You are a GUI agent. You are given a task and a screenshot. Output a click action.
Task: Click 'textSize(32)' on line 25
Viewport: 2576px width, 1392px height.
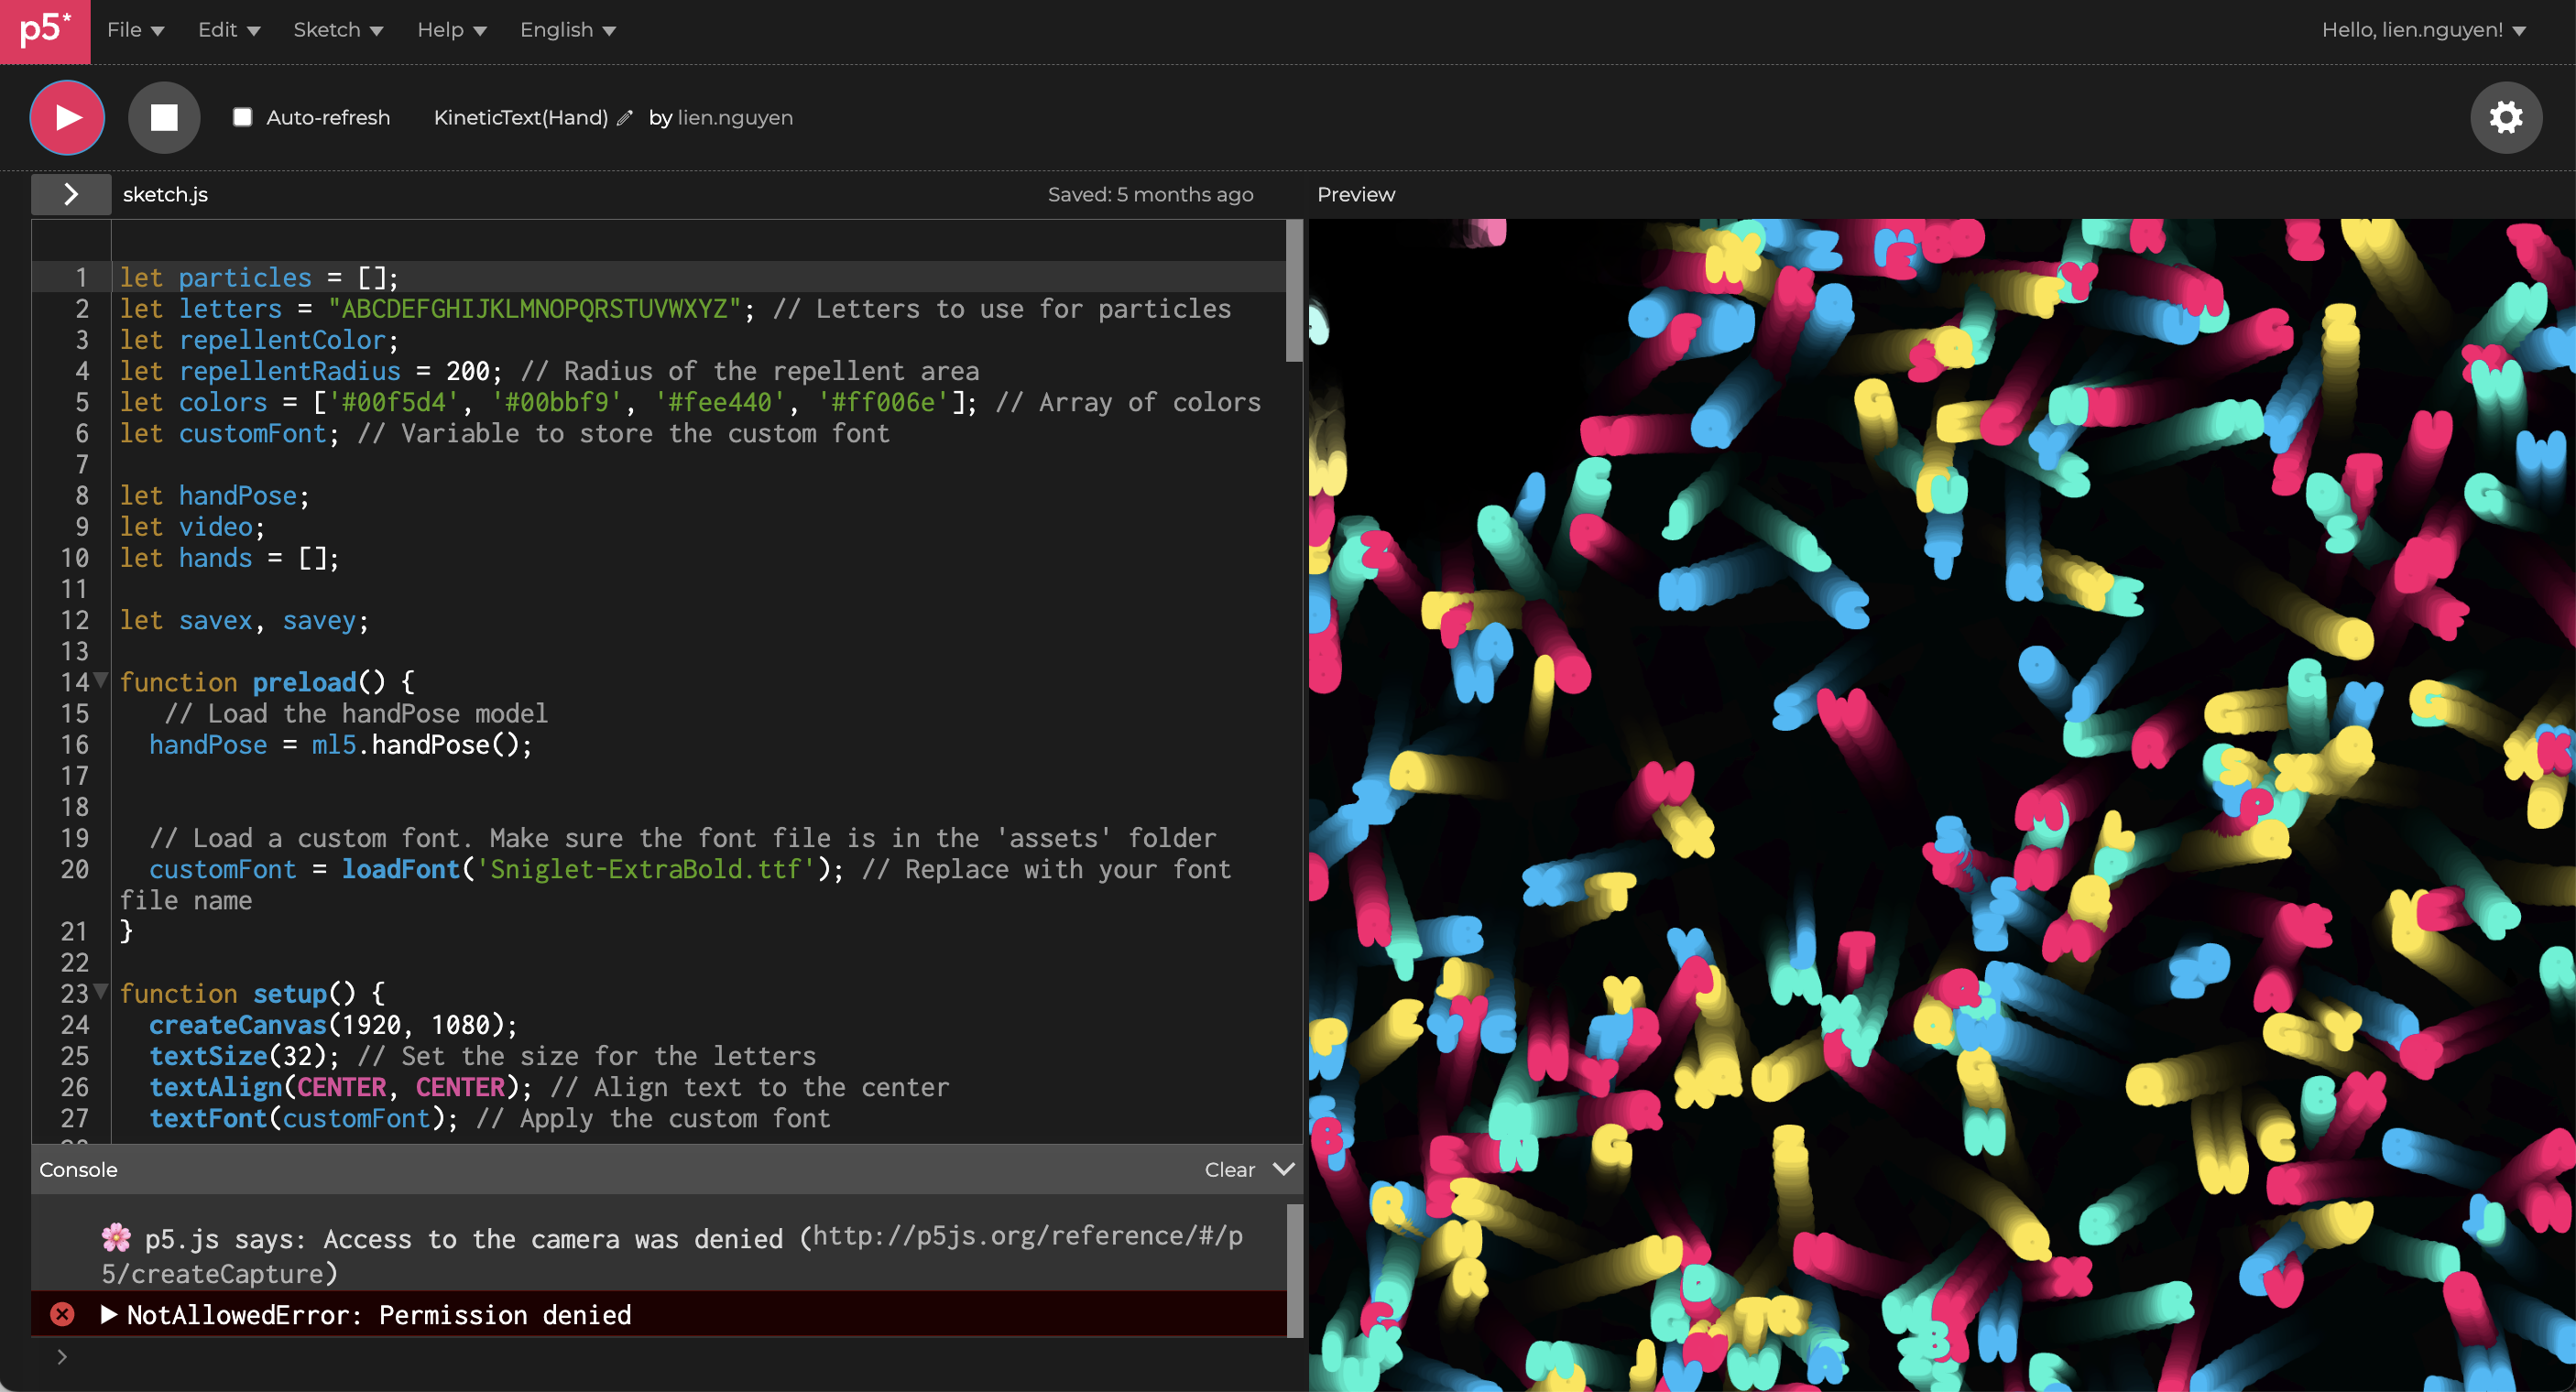(237, 1055)
